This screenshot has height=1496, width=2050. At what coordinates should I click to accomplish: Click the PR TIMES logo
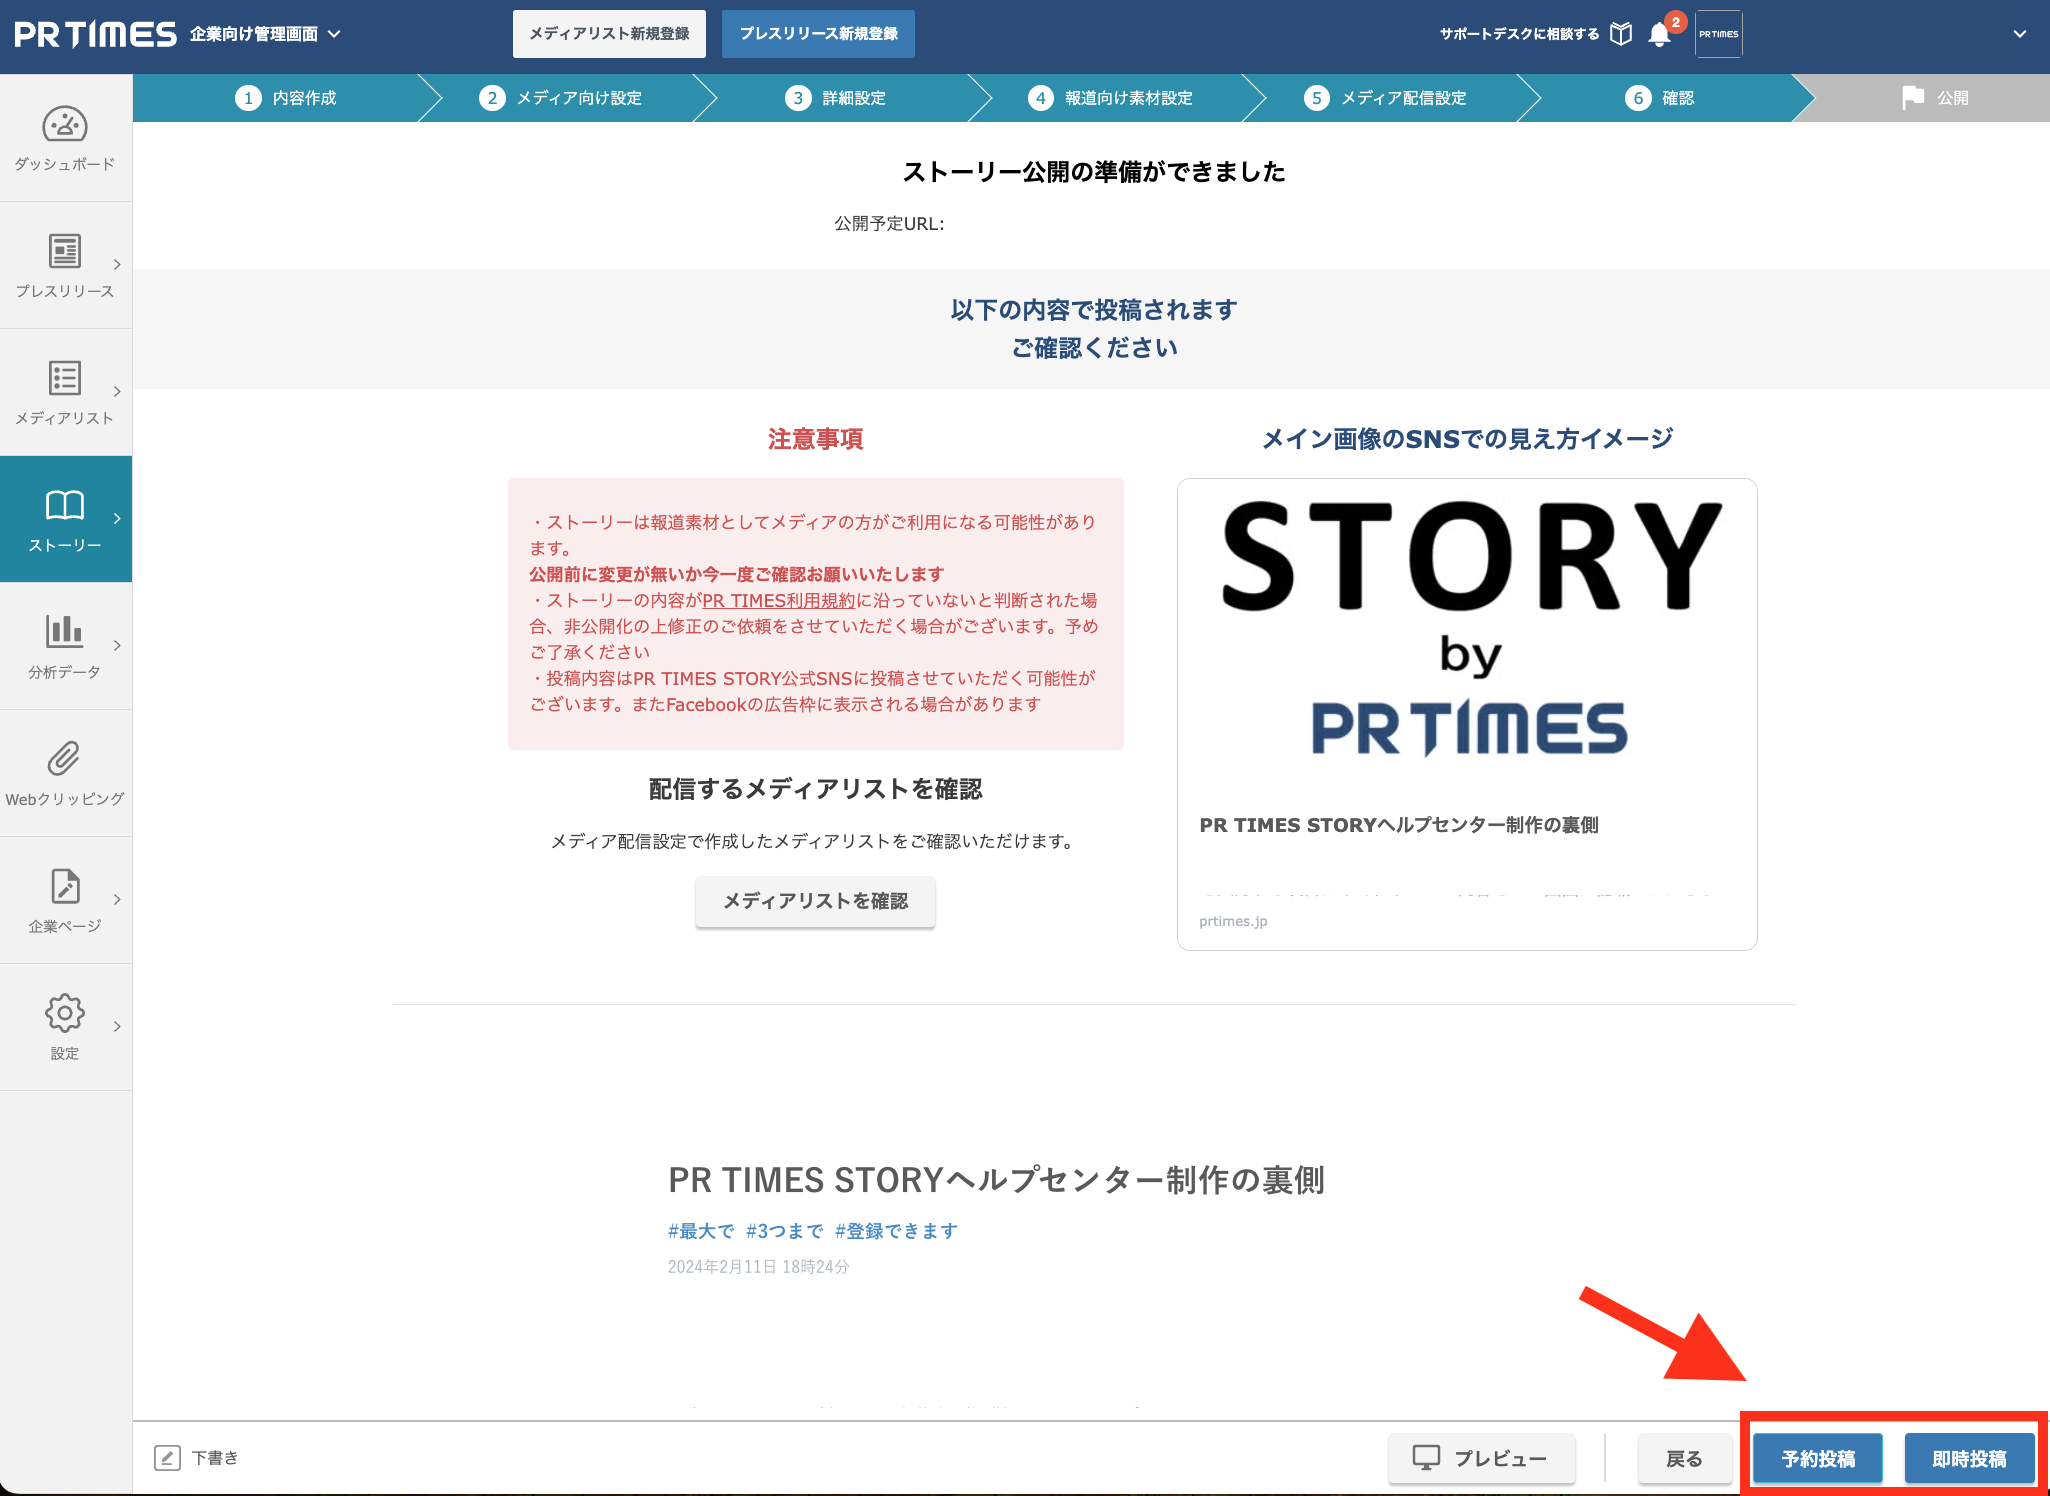click(95, 34)
